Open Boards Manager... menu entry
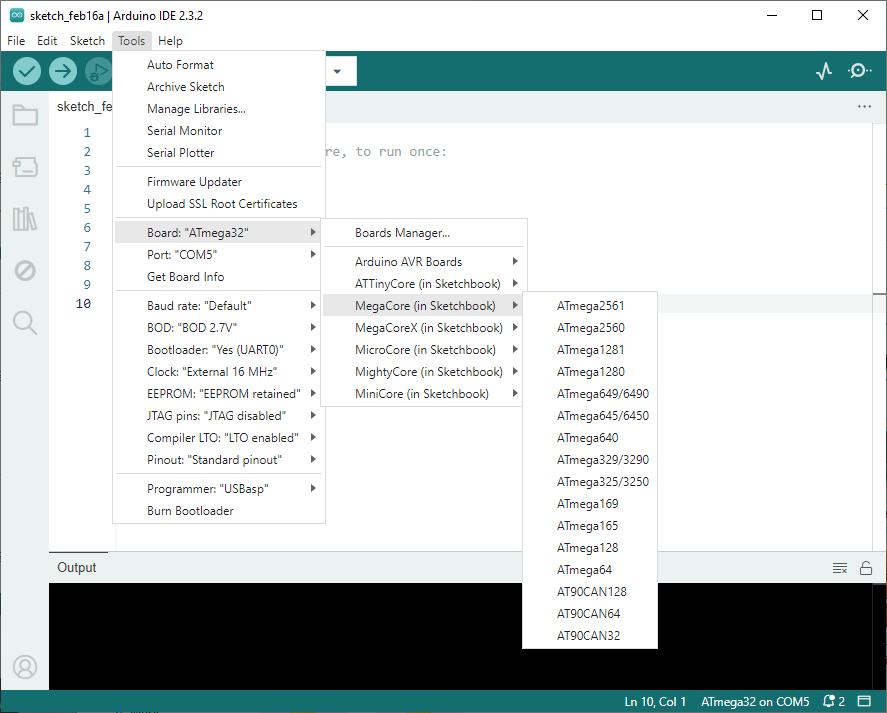The image size is (887, 713). pos(402,233)
